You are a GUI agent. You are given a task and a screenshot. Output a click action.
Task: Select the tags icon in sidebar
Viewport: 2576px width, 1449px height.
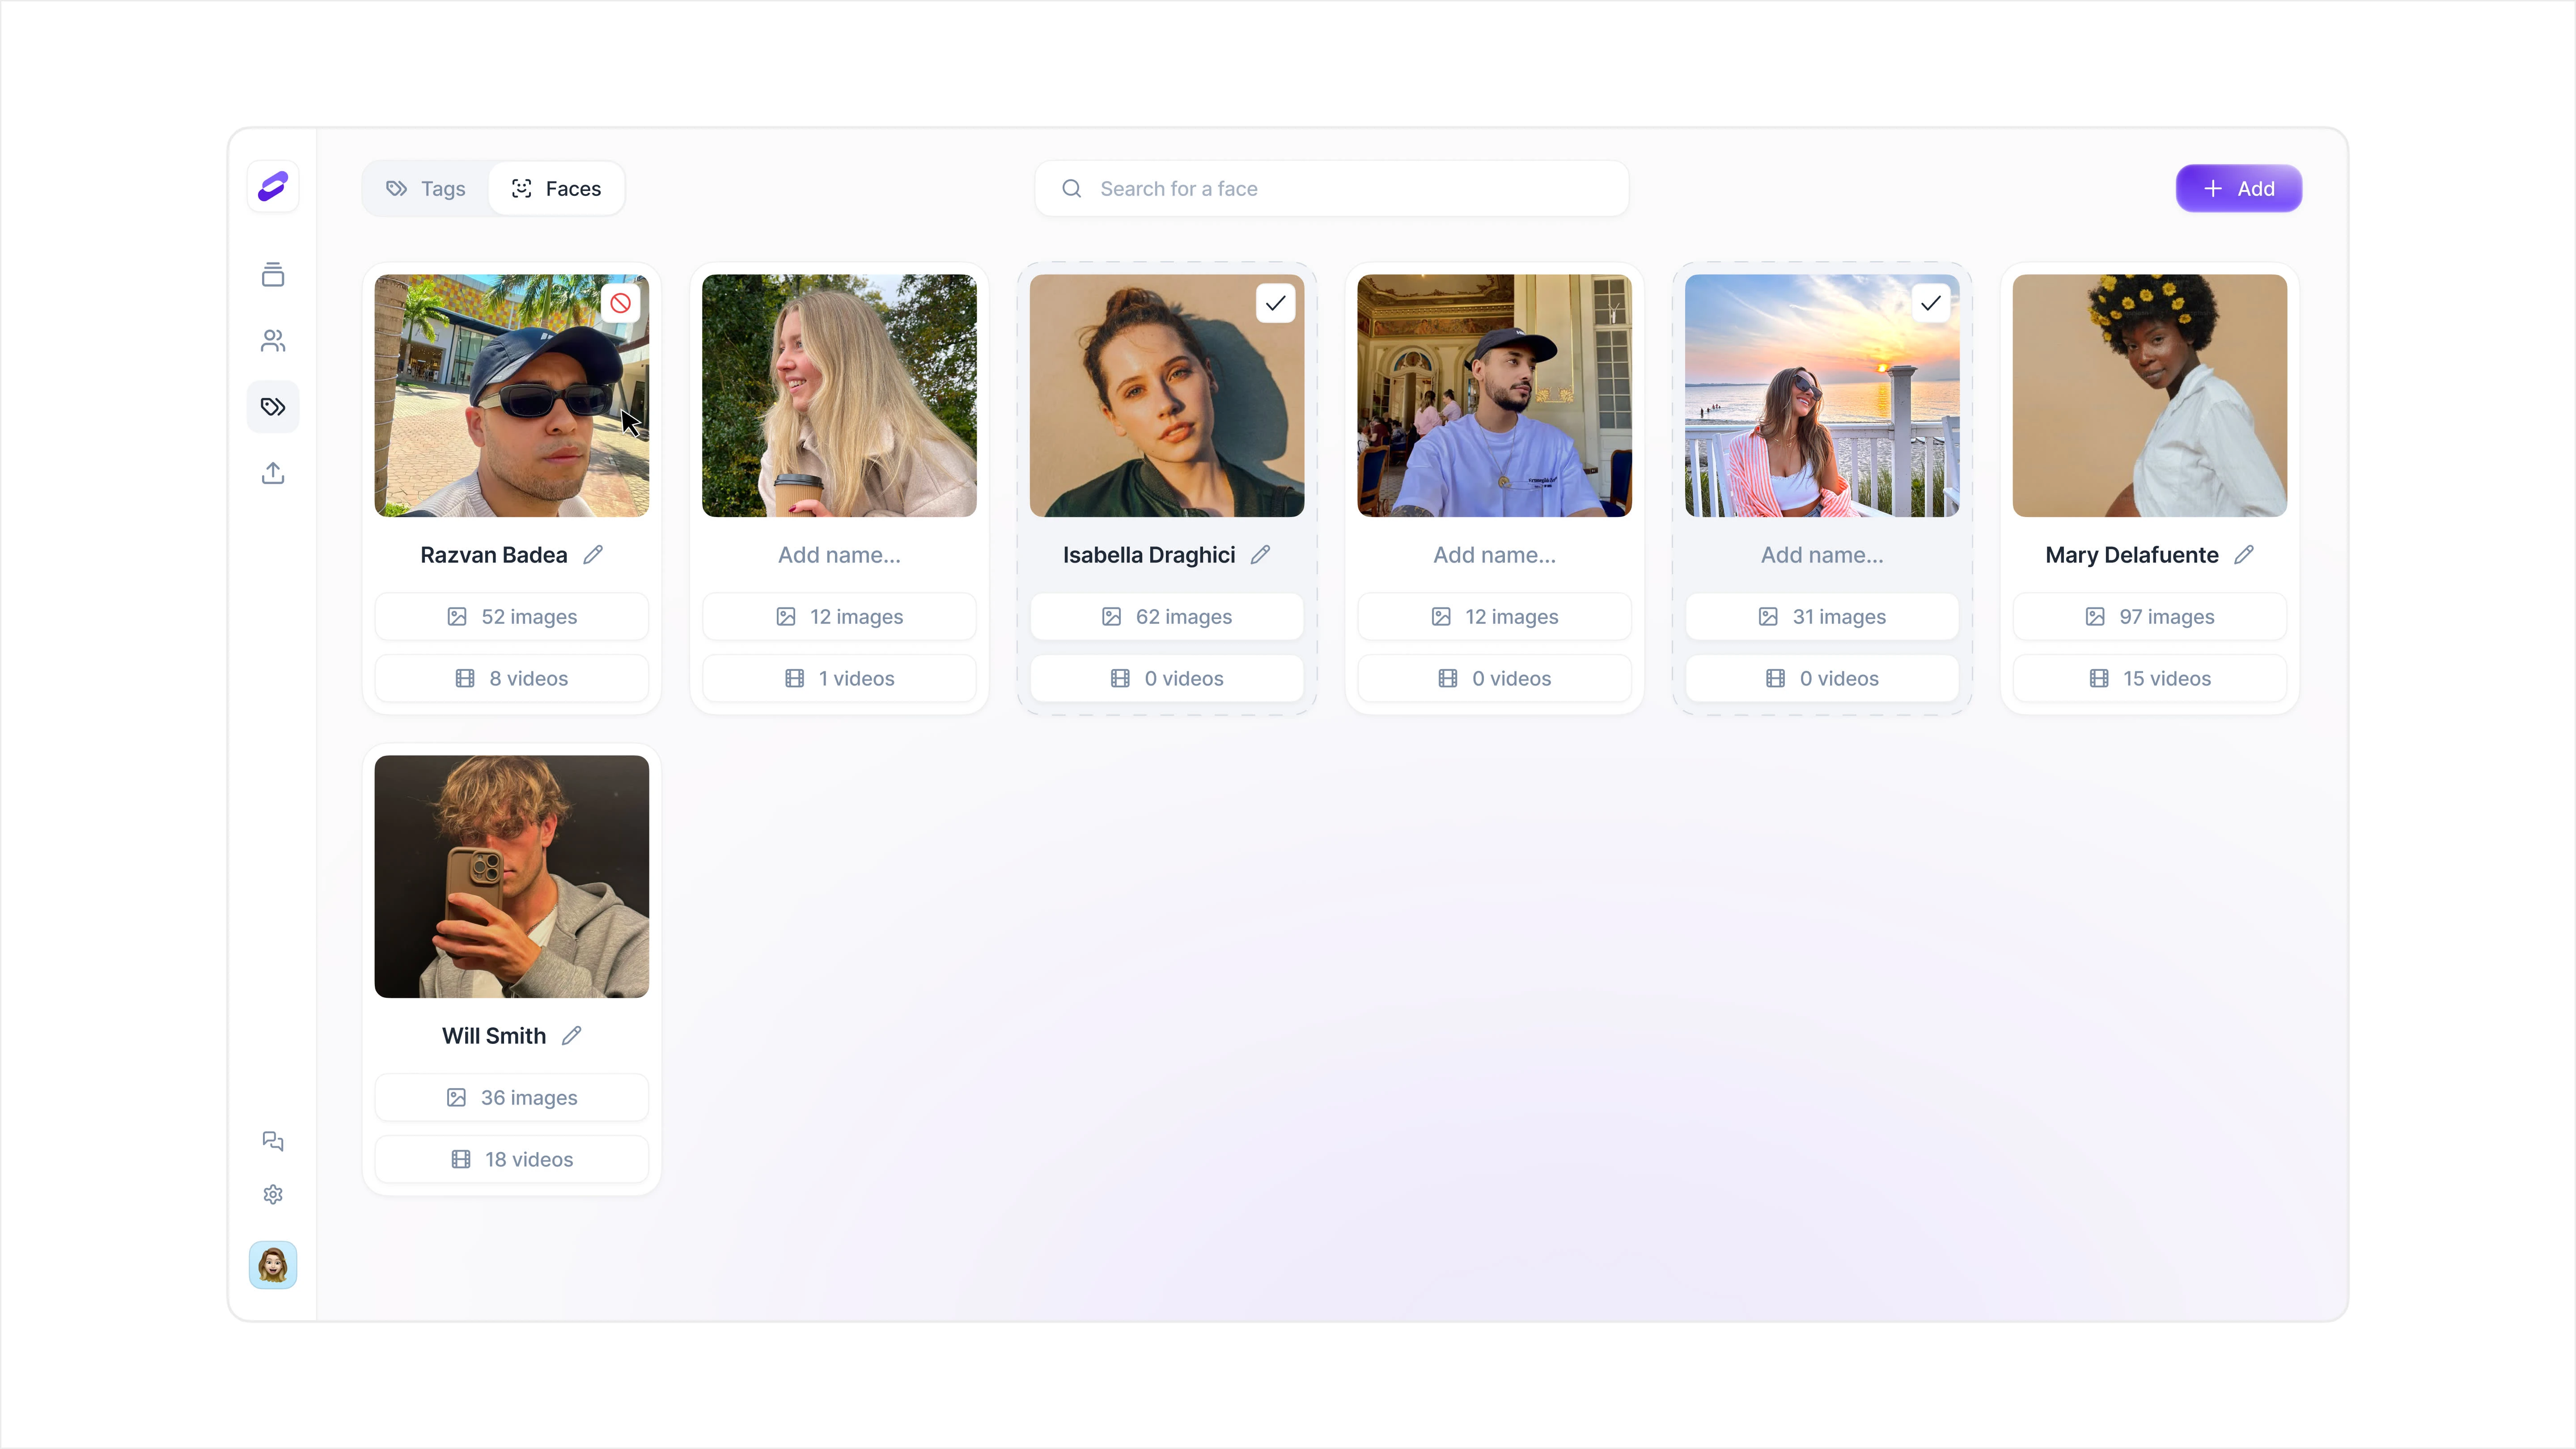[273, 407]
